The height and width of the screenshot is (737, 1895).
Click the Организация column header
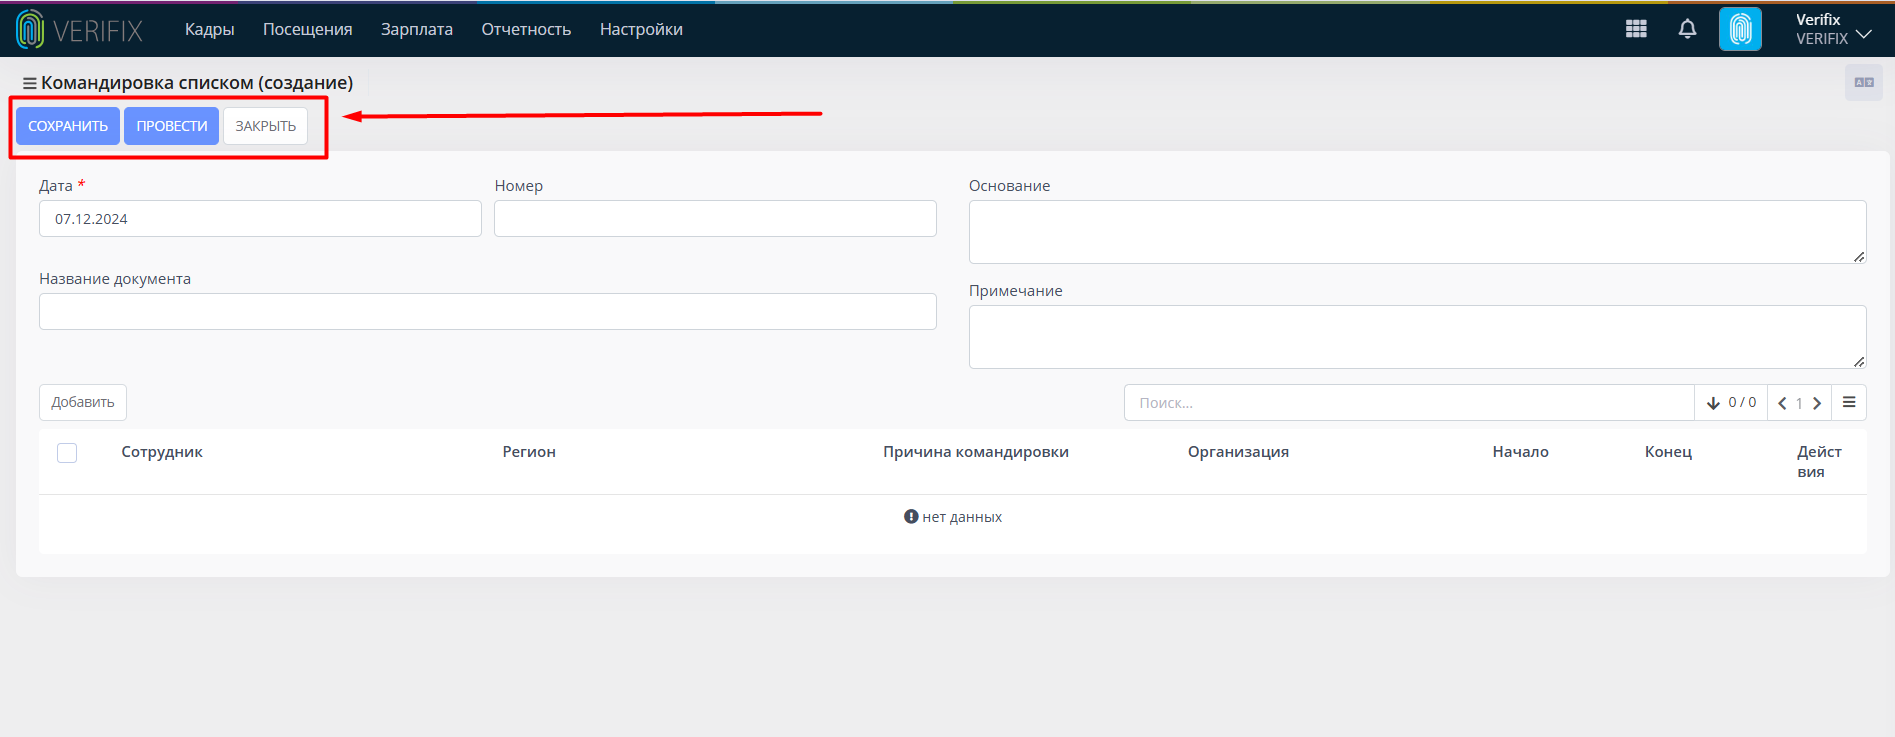(1238, 452)
